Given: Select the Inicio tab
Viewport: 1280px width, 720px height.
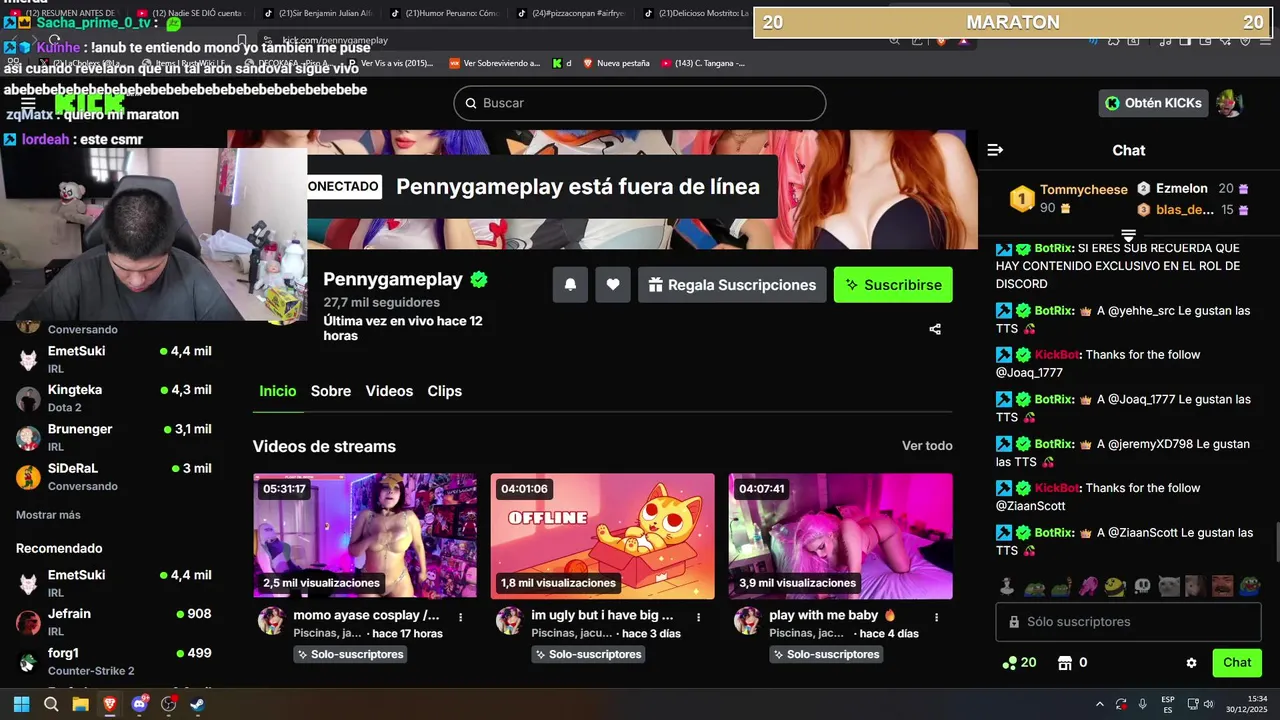Looking at the screenshot, I should [278, 391].
